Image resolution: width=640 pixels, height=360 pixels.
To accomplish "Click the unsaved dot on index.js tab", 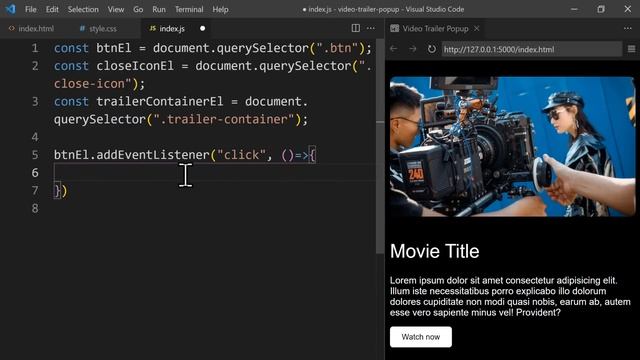I will (x=202, y=29).
